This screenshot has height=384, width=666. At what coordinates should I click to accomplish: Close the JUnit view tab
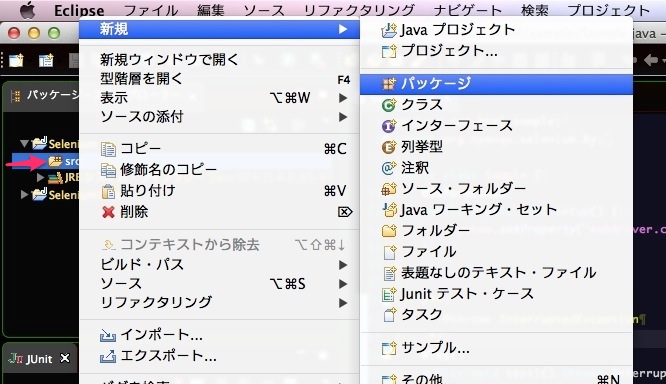coord(65,359)
